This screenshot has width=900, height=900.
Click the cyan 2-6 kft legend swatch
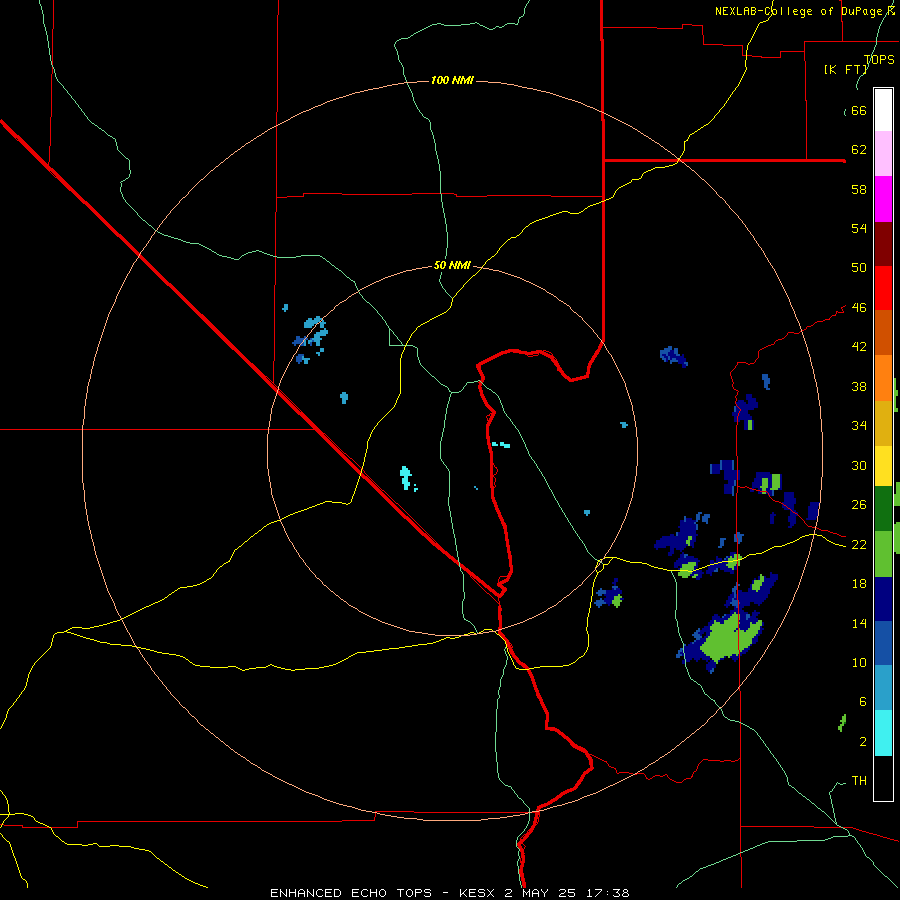tap(883, 733)
